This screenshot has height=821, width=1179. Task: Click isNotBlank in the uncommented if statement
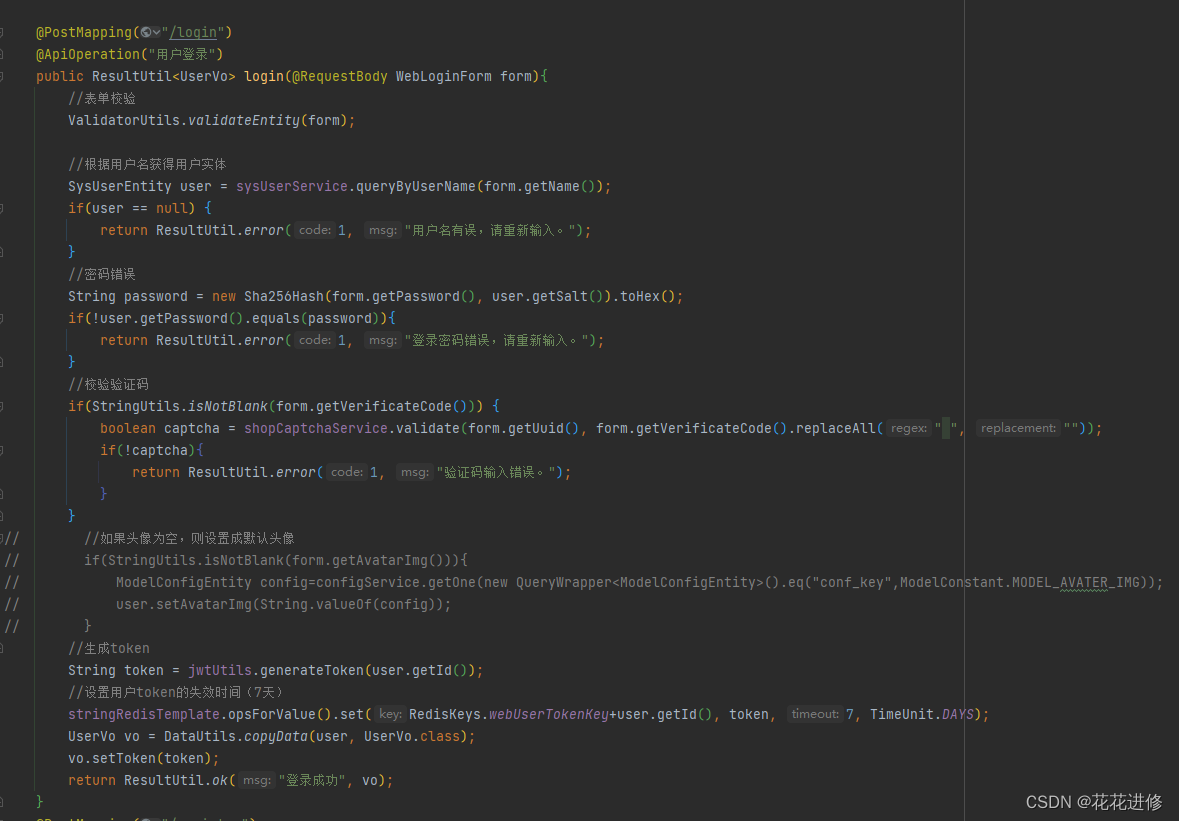(228, 406)
